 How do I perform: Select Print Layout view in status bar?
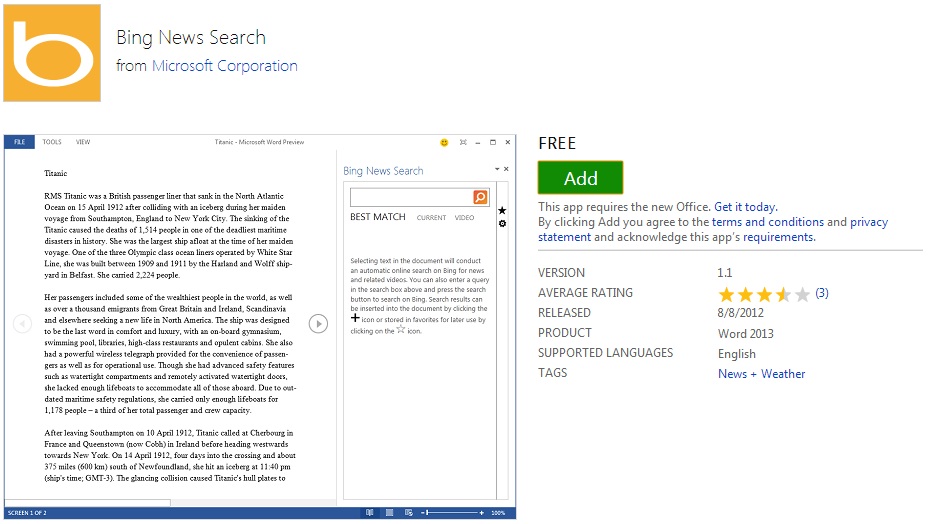click(x=389, y=513)
